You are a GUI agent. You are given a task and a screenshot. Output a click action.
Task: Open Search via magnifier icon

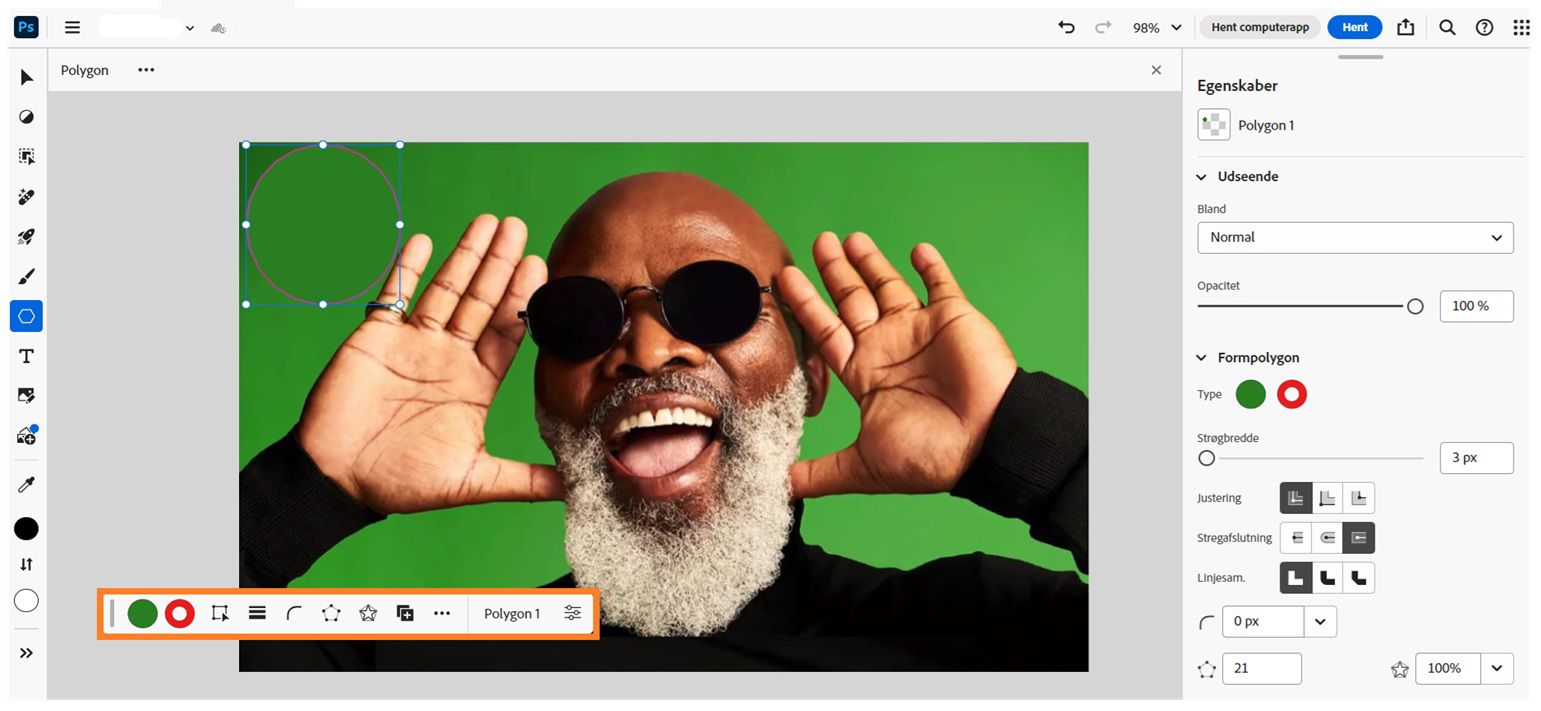pos(1447,27)
